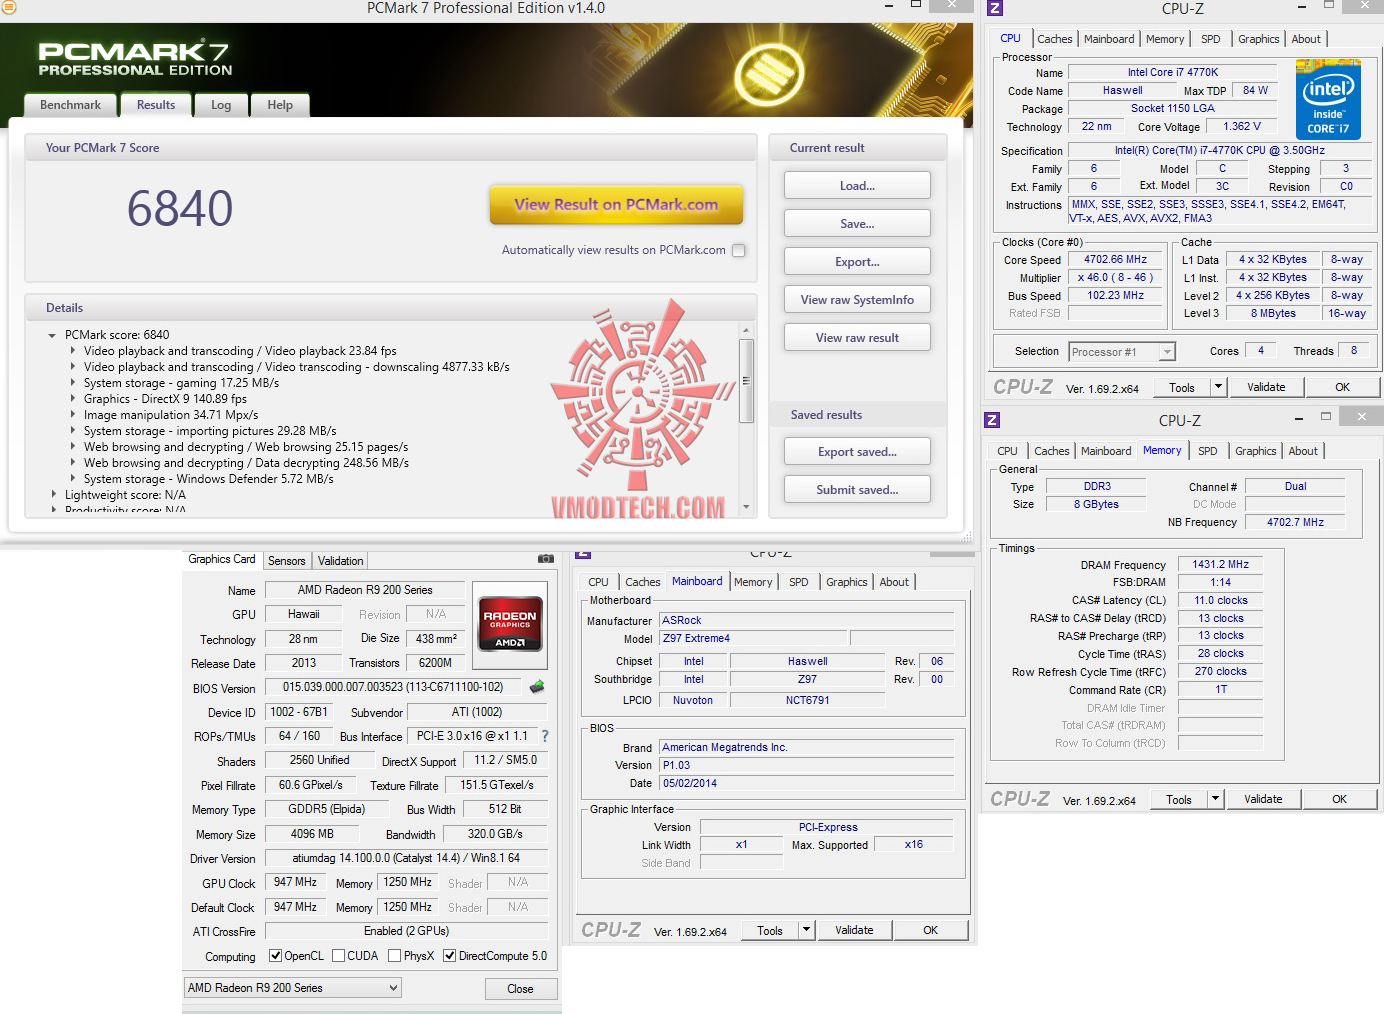
Task: Select Image manipulation 34.71 Mpx/s row
Action: (x=171, y=415)
